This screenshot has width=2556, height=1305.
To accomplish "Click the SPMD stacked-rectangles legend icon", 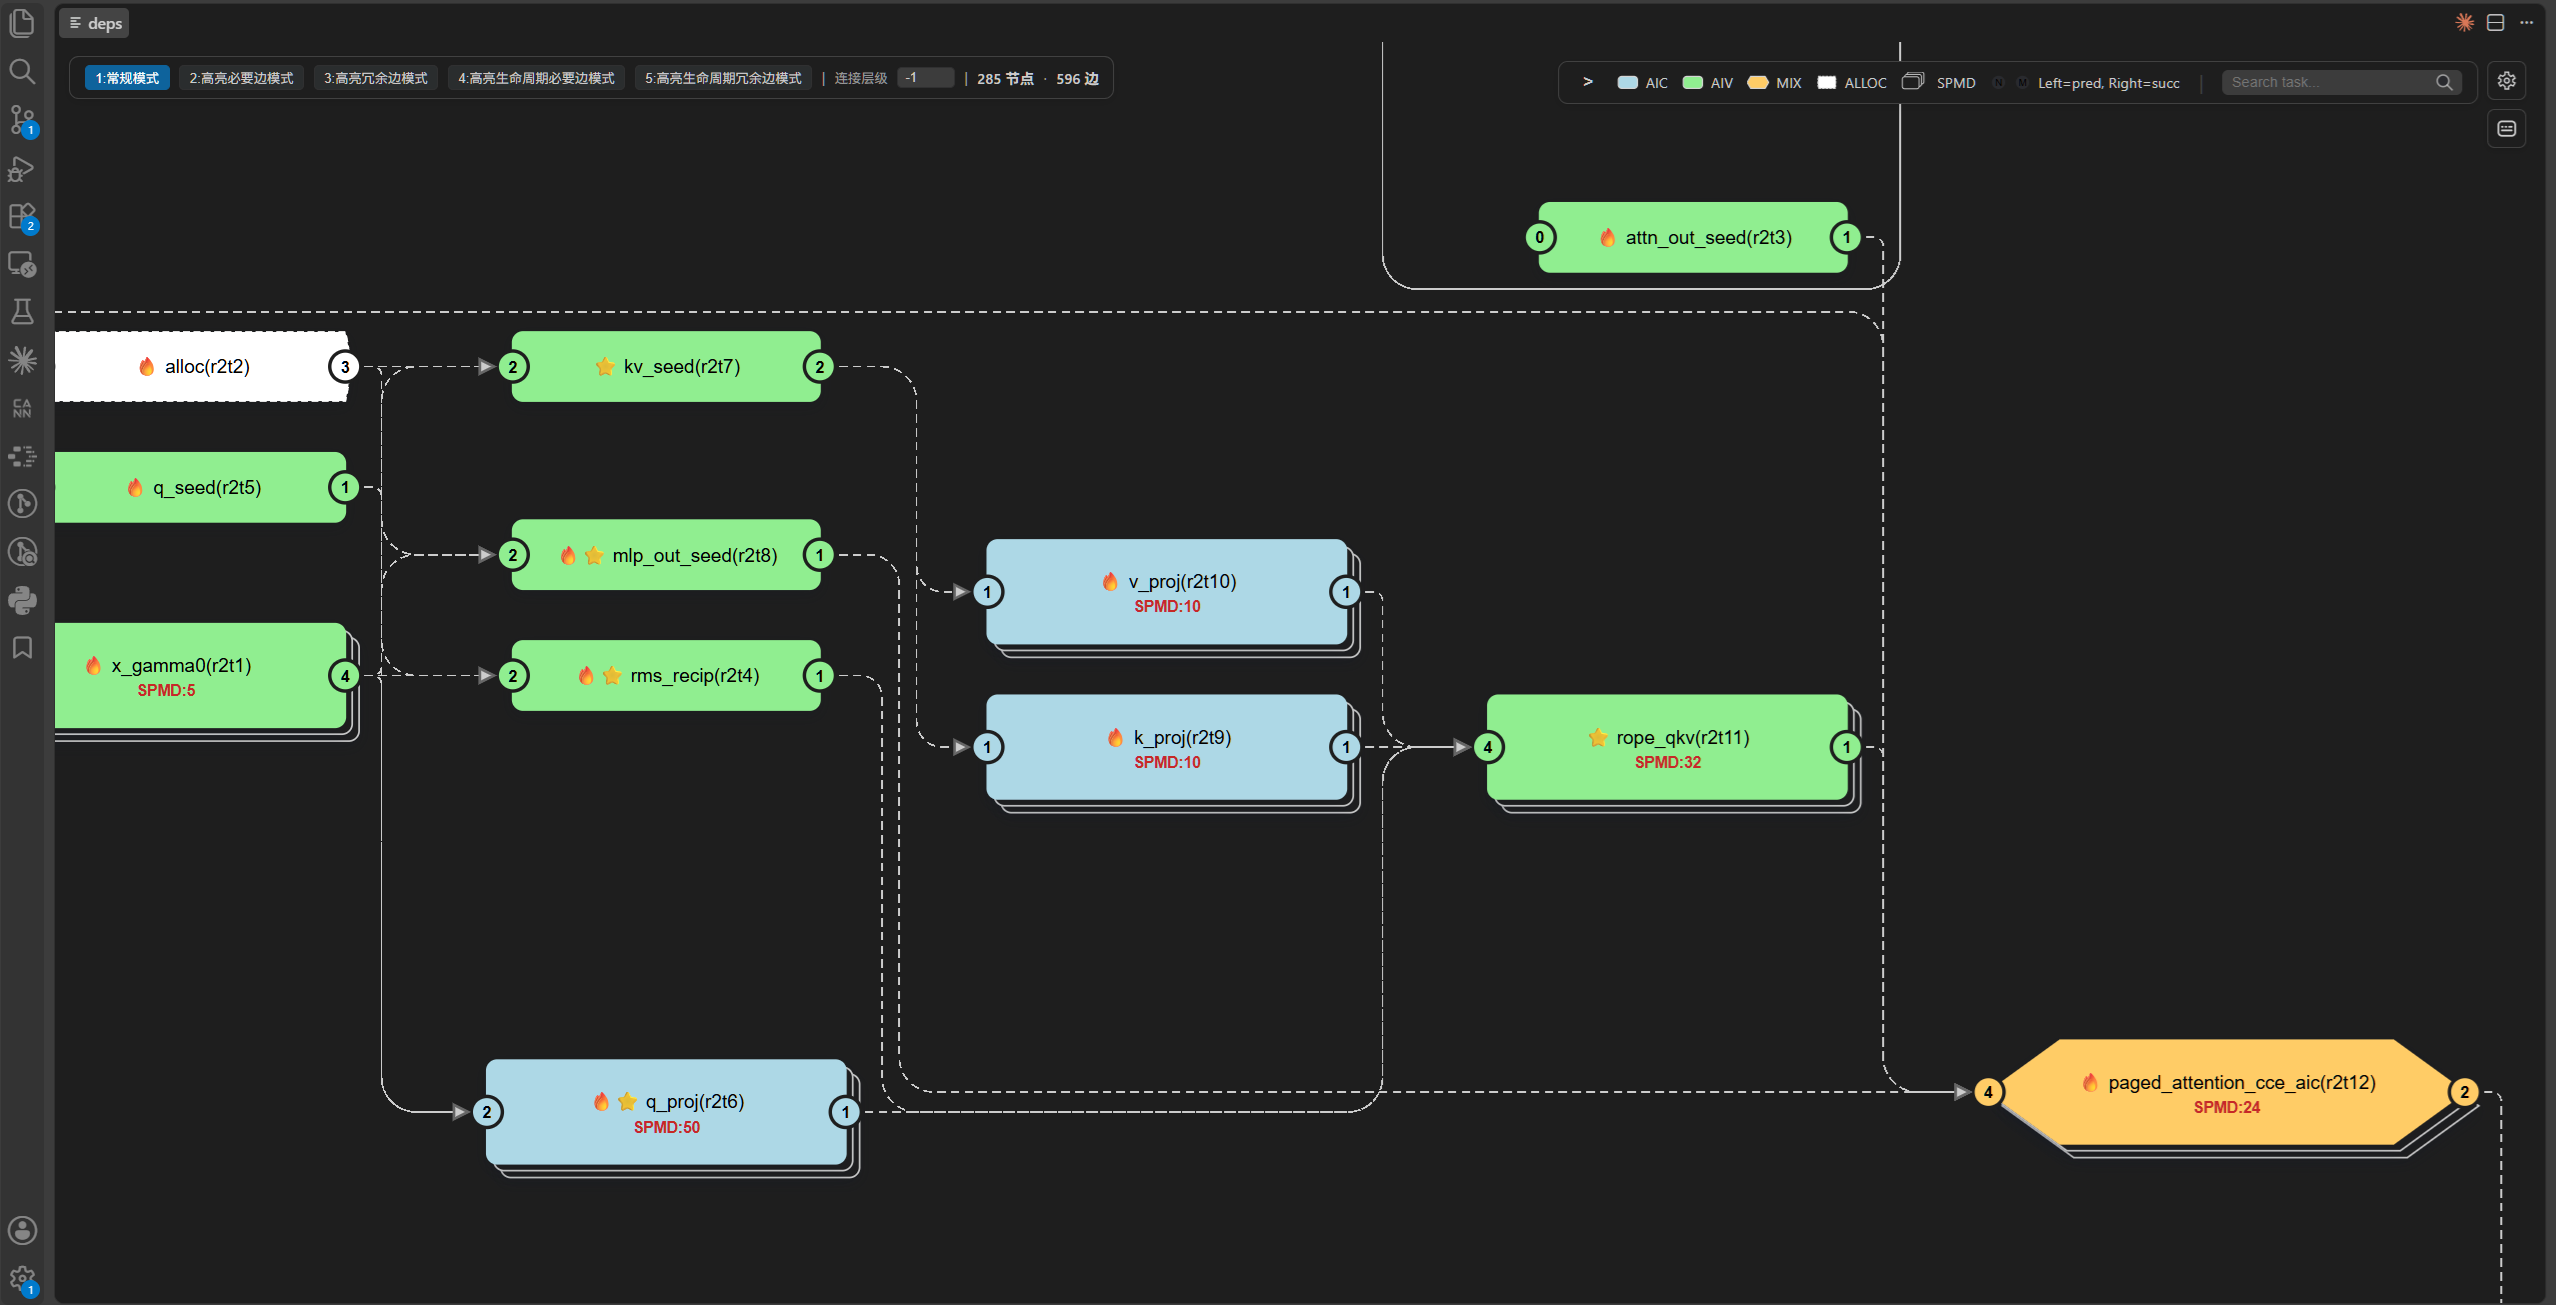I will [x=1912, y=81].
